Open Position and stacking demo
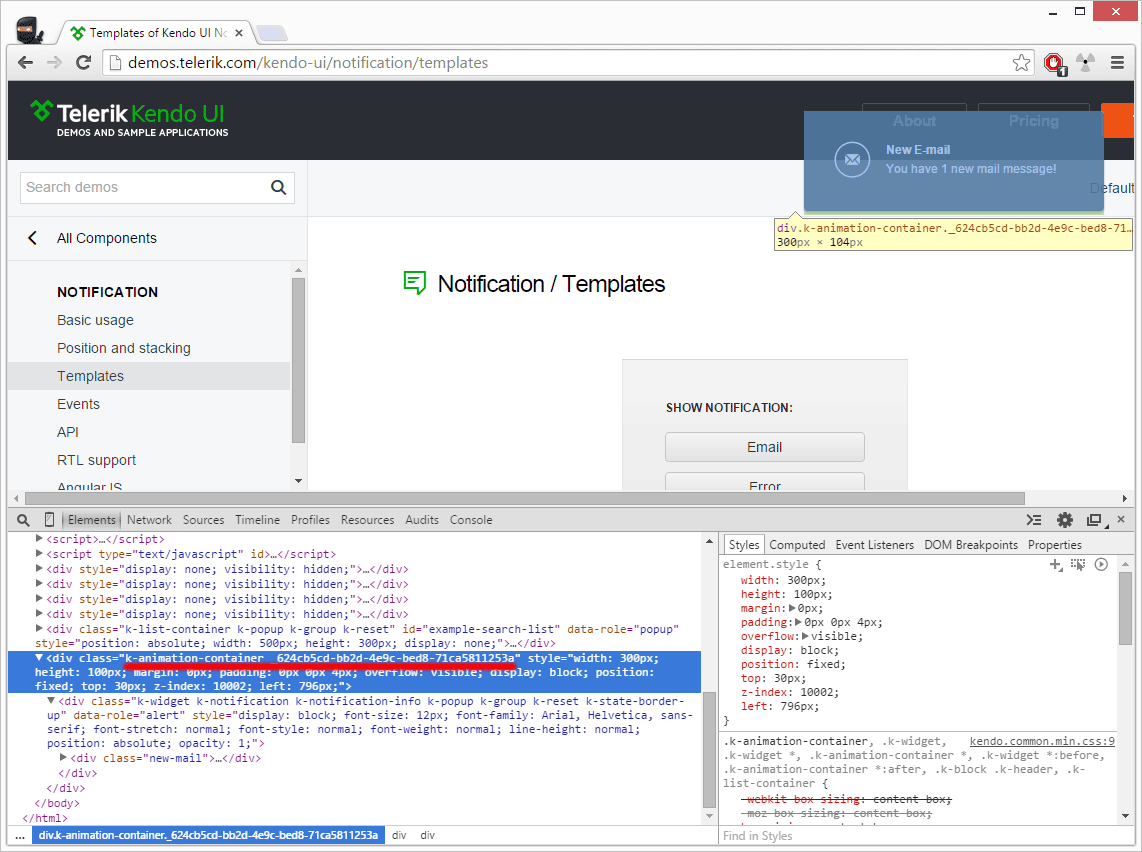1142x852 pixels. 124,348
